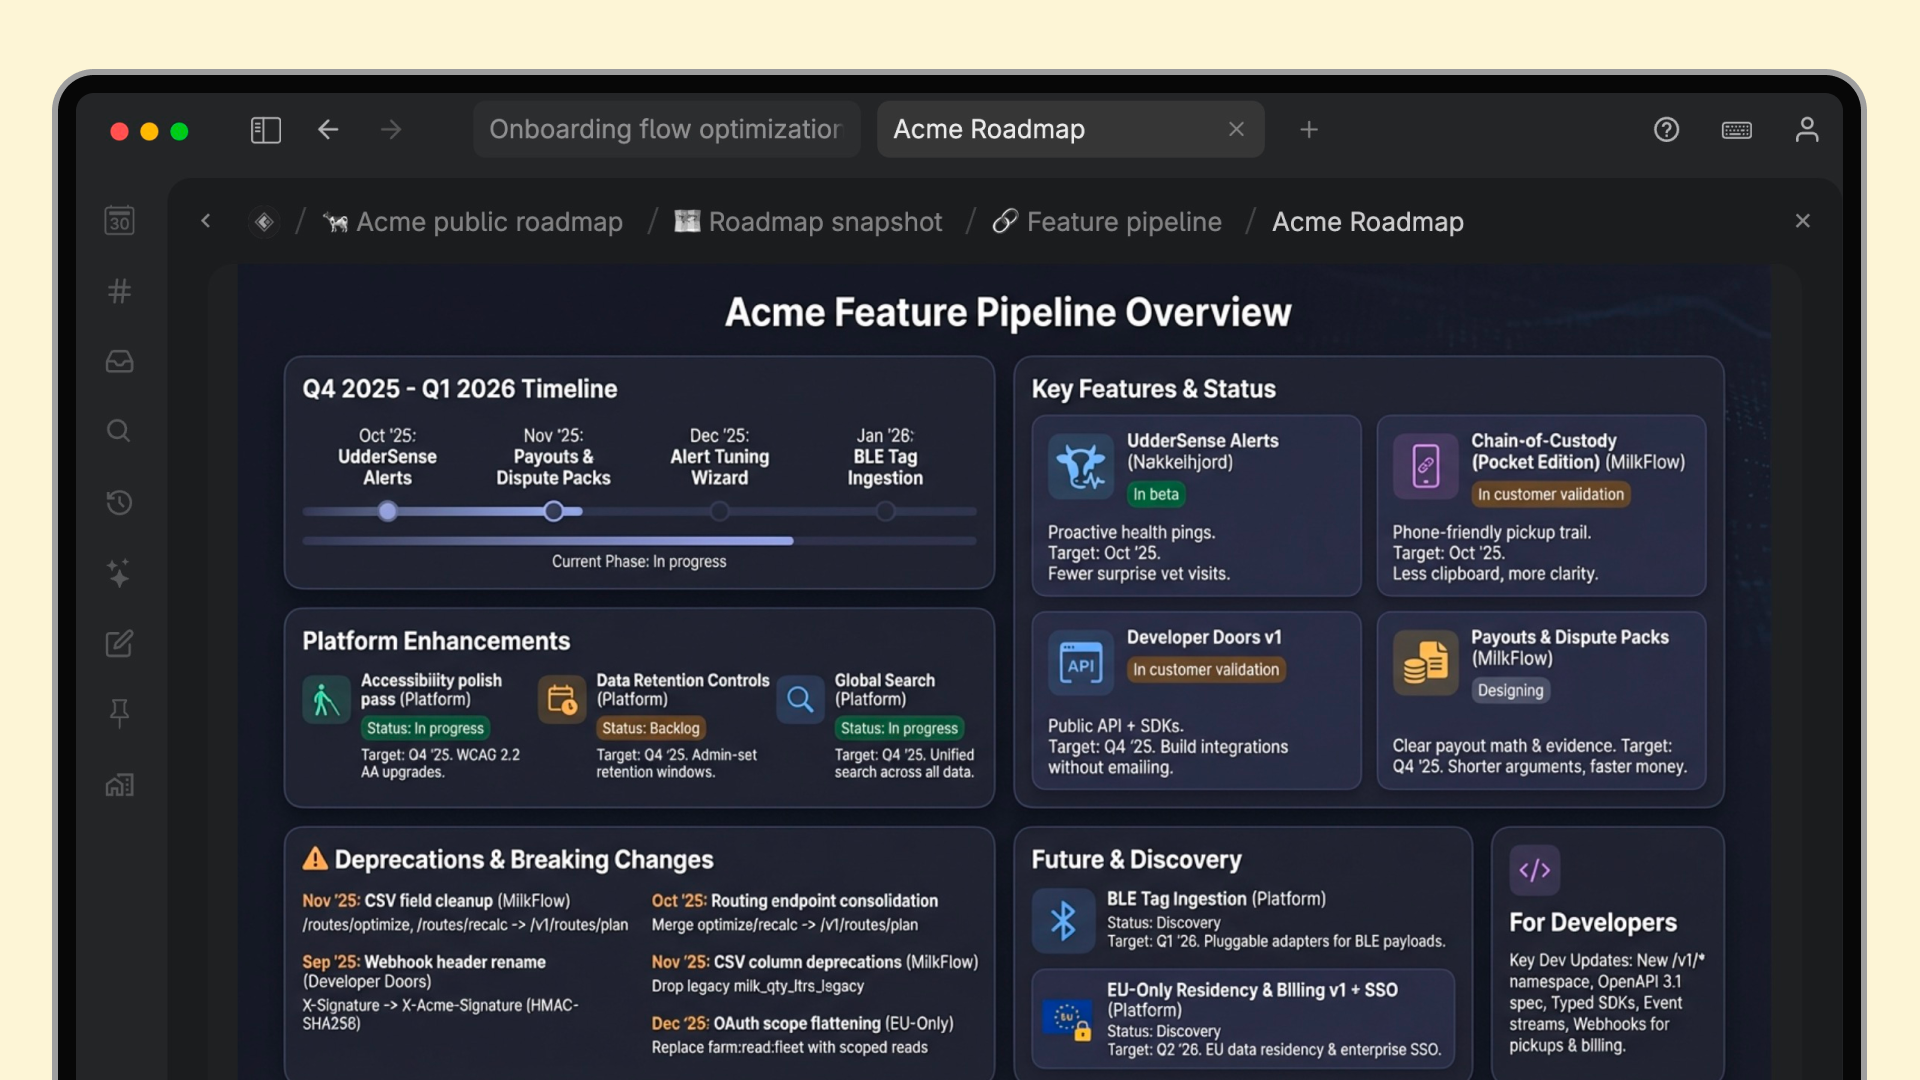Open the help question mark icon
Screen dimensions: 1920x1080
tap(1666, 130)
